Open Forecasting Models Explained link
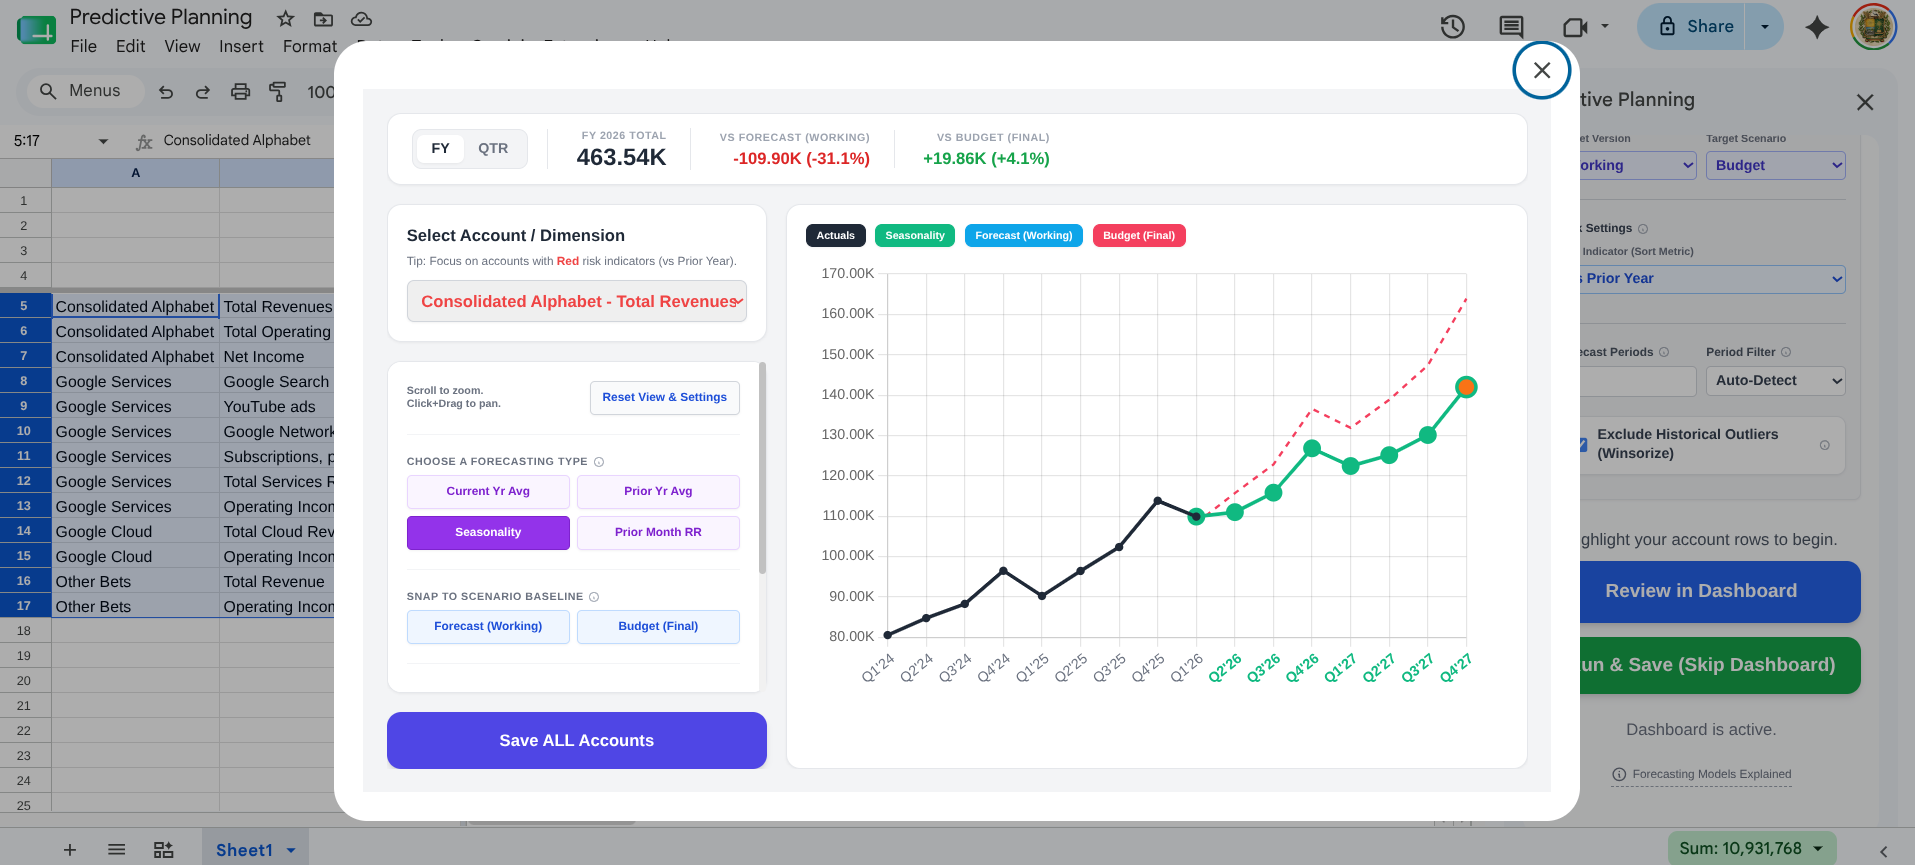This screenshot has height=865, width=1915. point(1701,774)
